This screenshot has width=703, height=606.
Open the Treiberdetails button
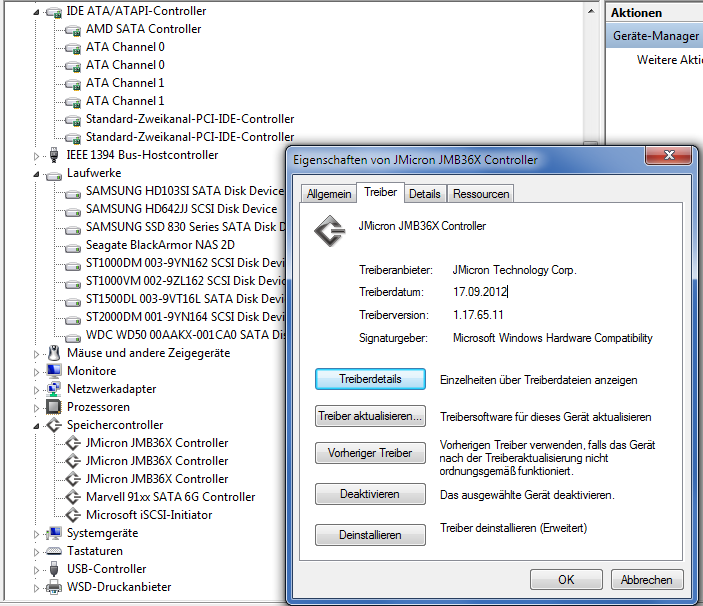[370, 379]
